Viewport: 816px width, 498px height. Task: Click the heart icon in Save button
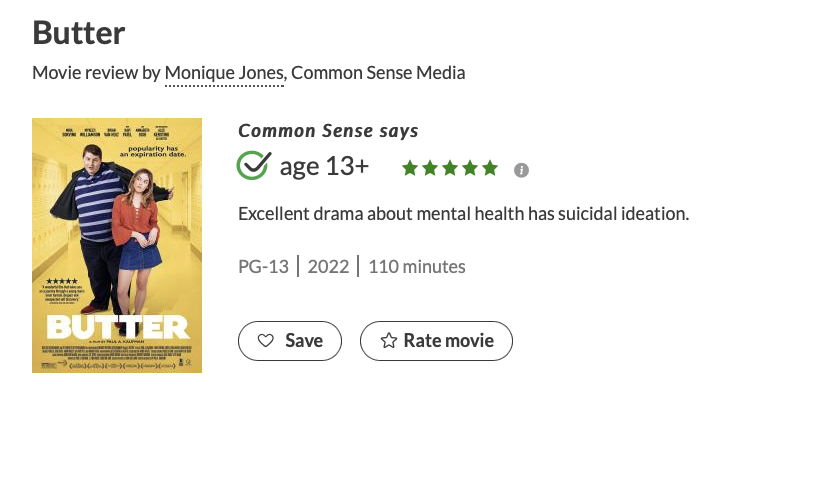[x=266, y=341]
